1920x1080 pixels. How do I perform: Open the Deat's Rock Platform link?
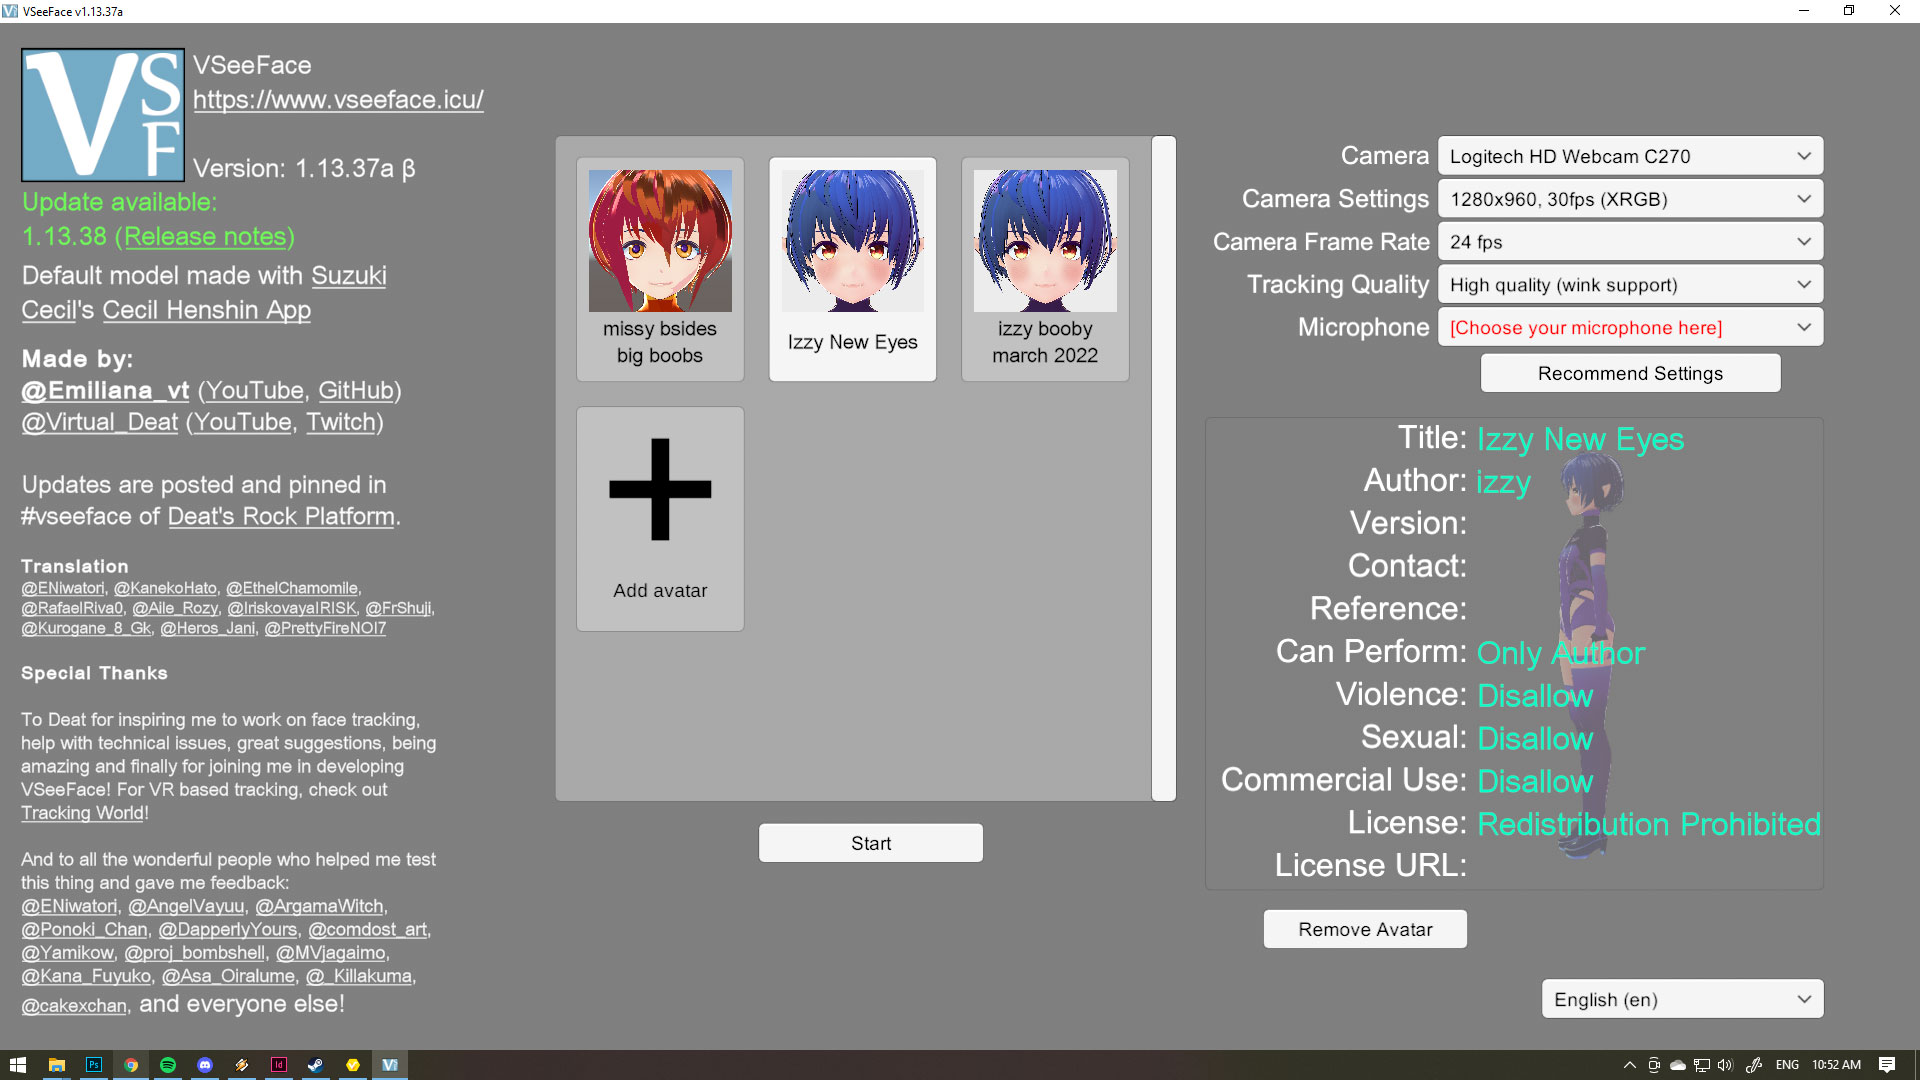click(x=281, y=517)
